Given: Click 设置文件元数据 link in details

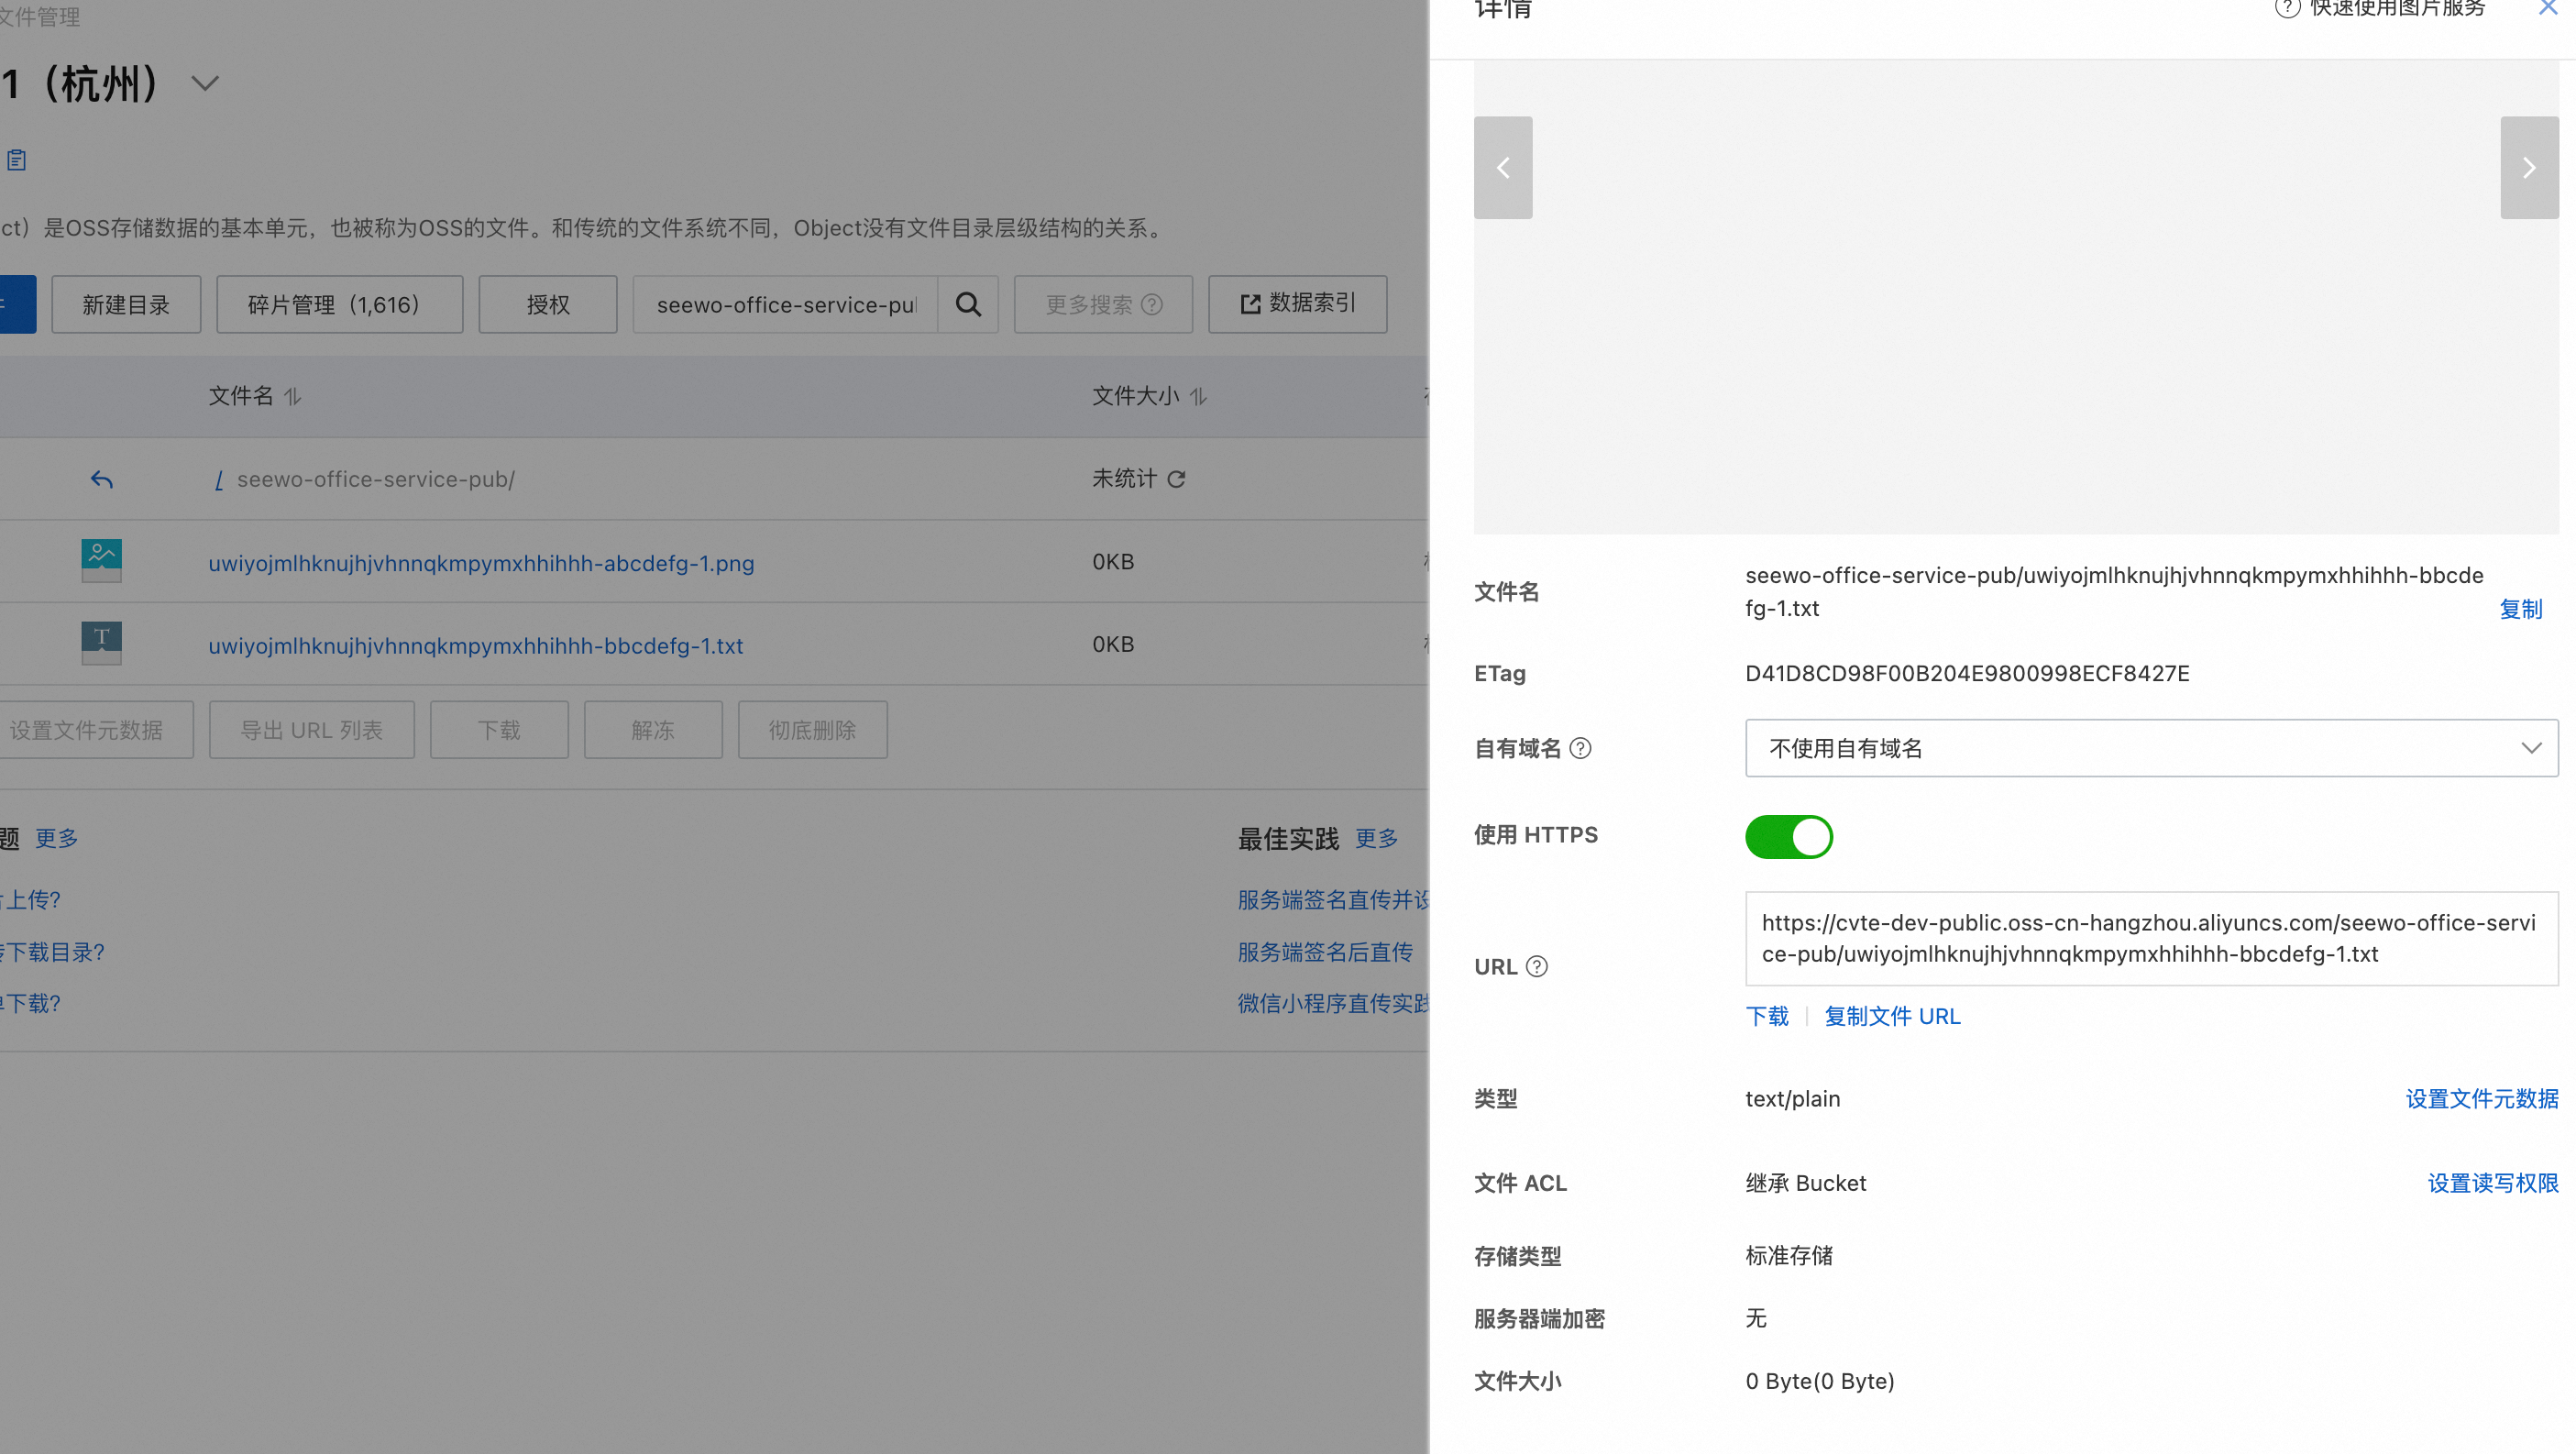Looking at the screenshot, I should coord(2482,1098).
